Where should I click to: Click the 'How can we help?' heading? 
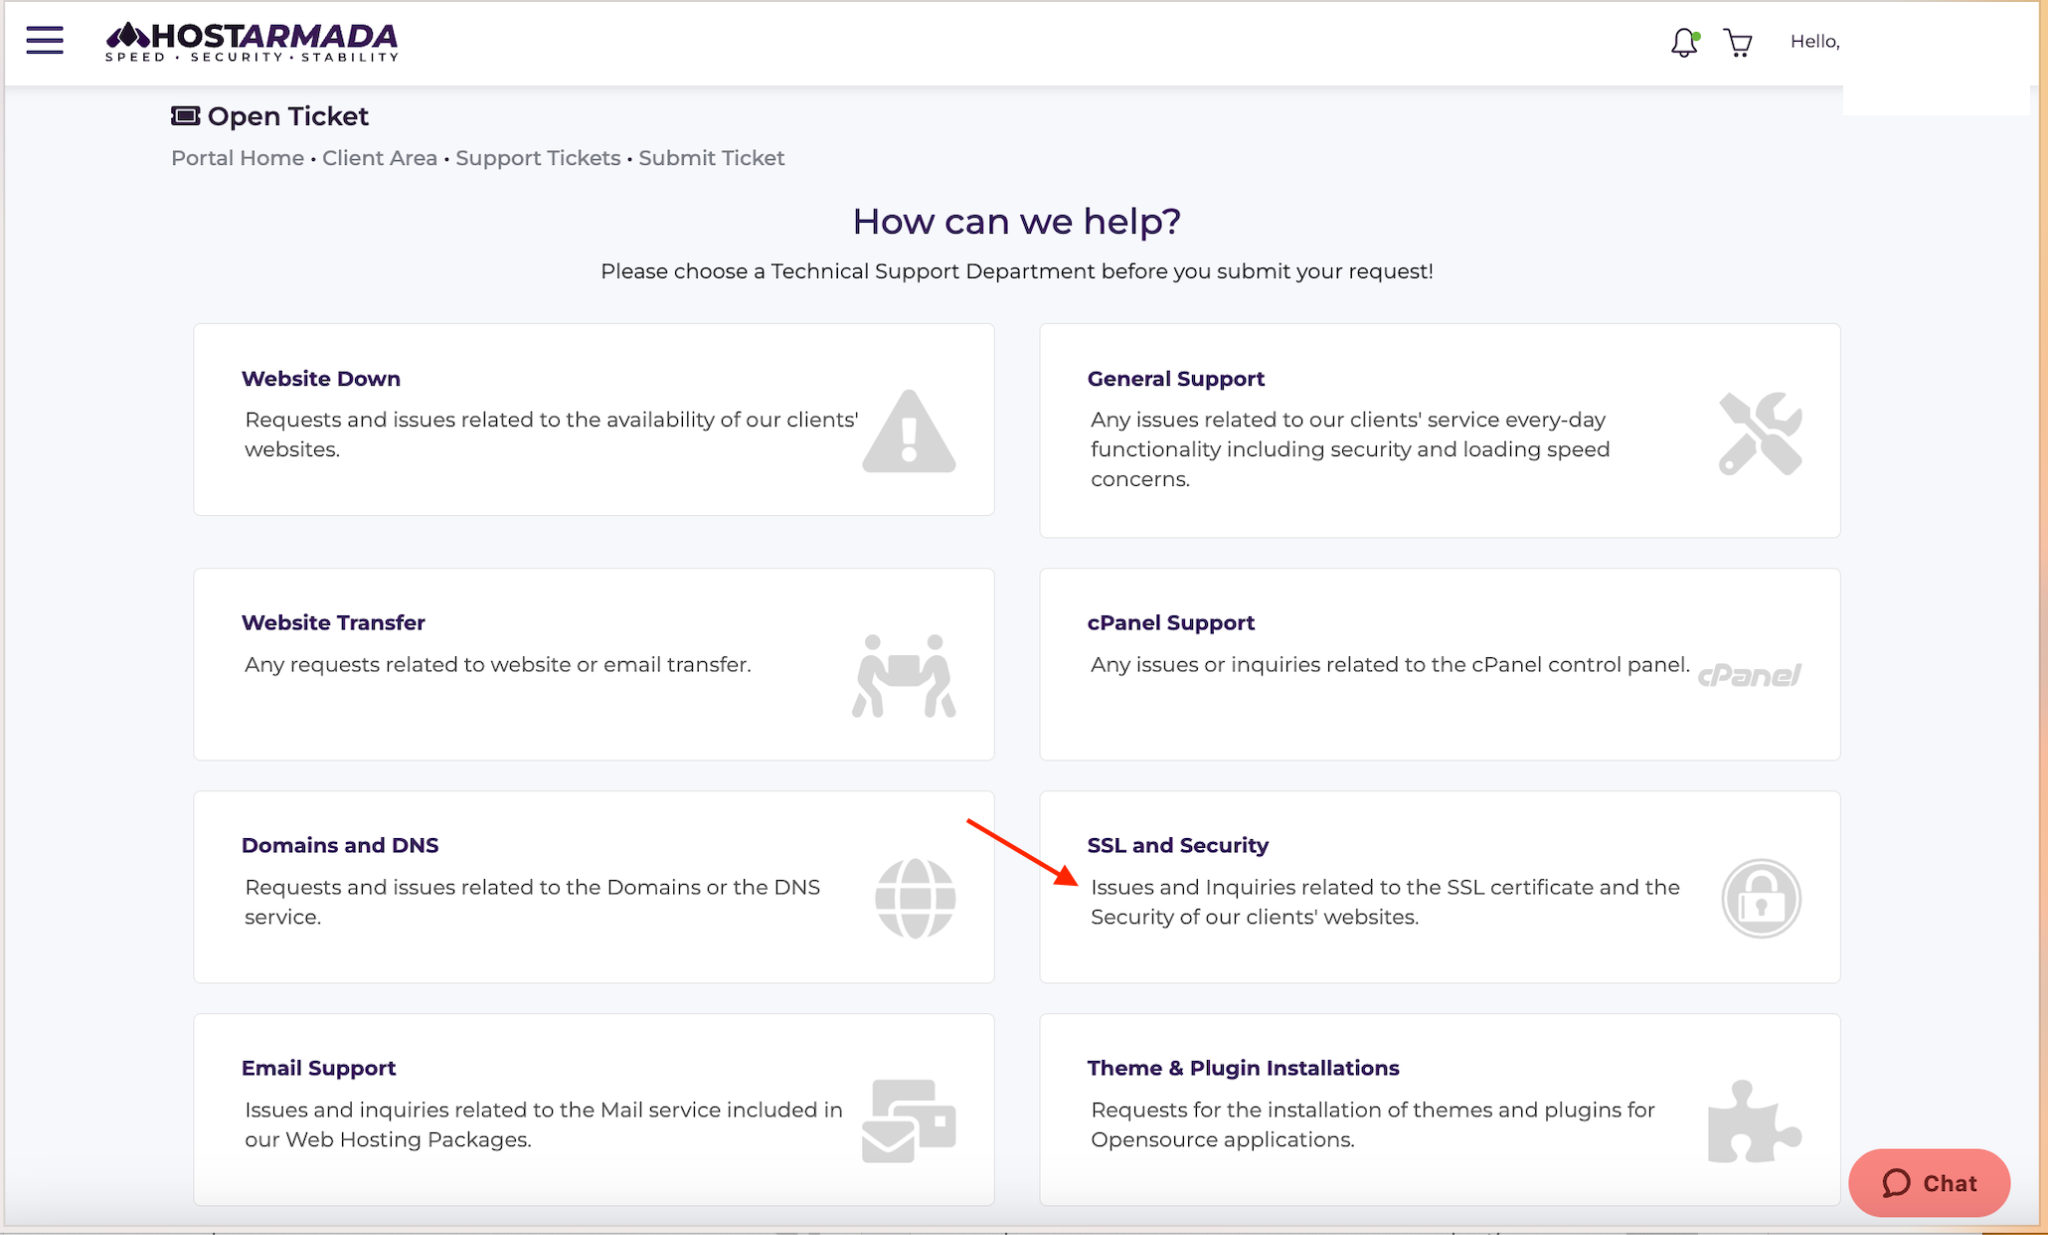1017,221
